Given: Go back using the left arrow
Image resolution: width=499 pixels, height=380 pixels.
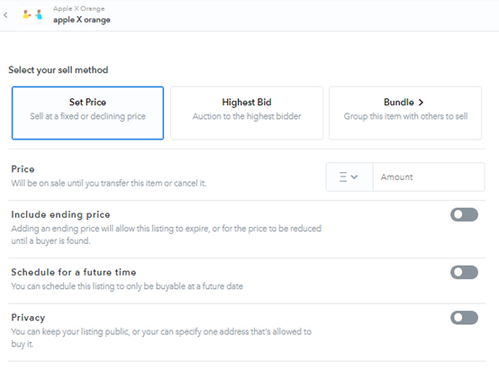Looking at the screenshot, I should (6, 15).
